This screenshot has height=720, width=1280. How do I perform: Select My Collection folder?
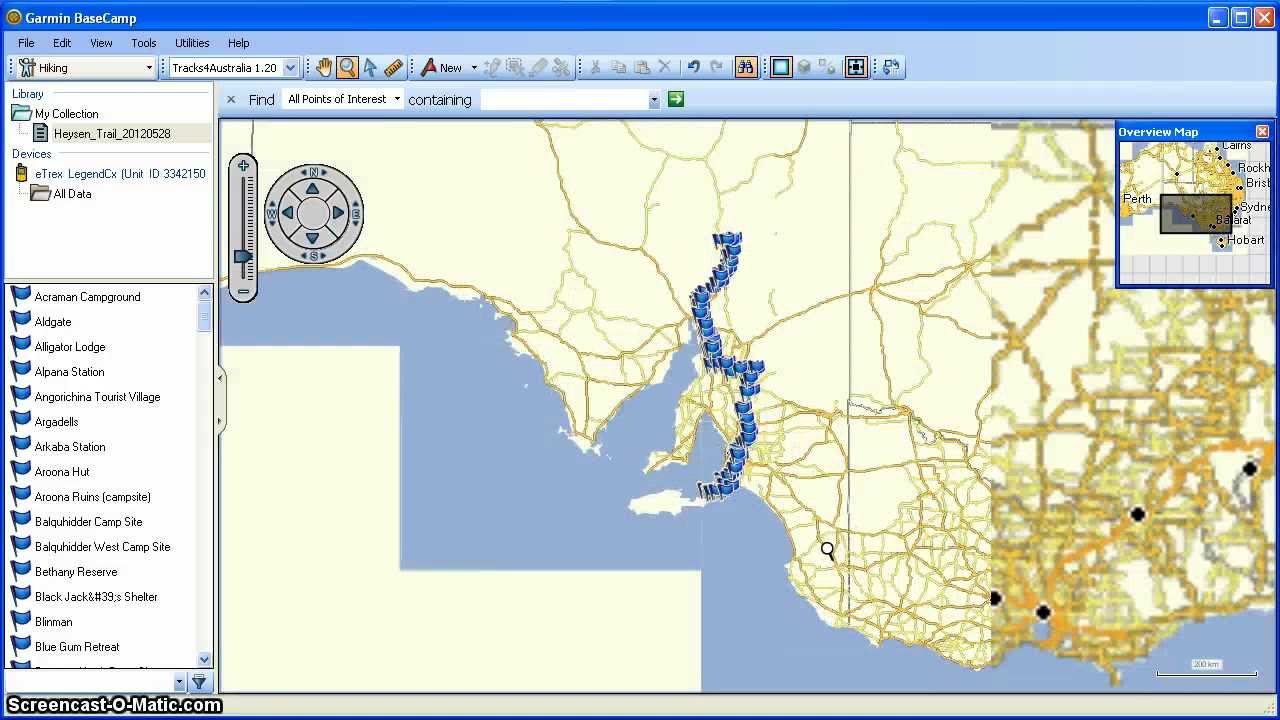point(66,114)
